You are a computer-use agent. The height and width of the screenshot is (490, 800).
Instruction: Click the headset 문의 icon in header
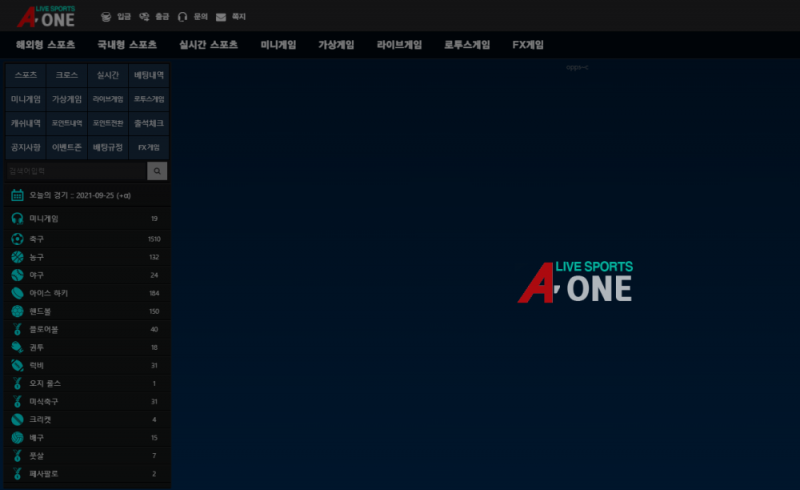pyautogui.click(x=183, y=17)
